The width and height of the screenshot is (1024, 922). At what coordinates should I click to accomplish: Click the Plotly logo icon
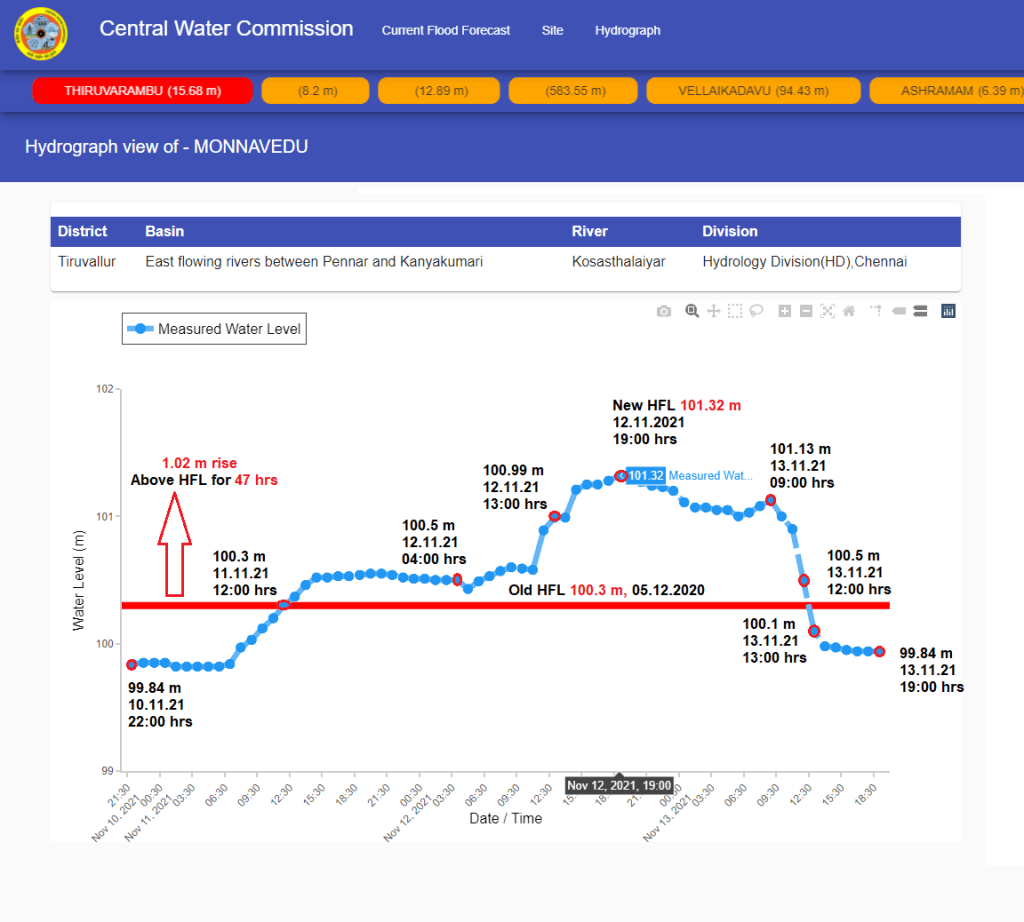pyautogui.click(x=948, y=311)
